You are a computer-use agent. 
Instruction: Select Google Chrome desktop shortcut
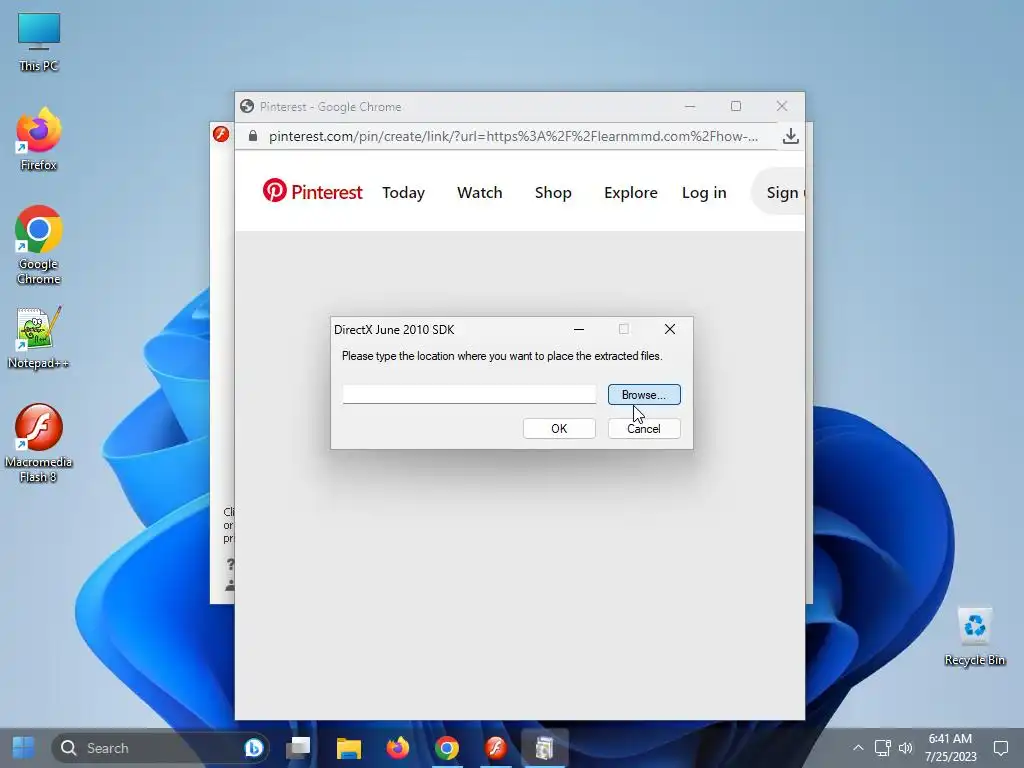pos(39,245)
